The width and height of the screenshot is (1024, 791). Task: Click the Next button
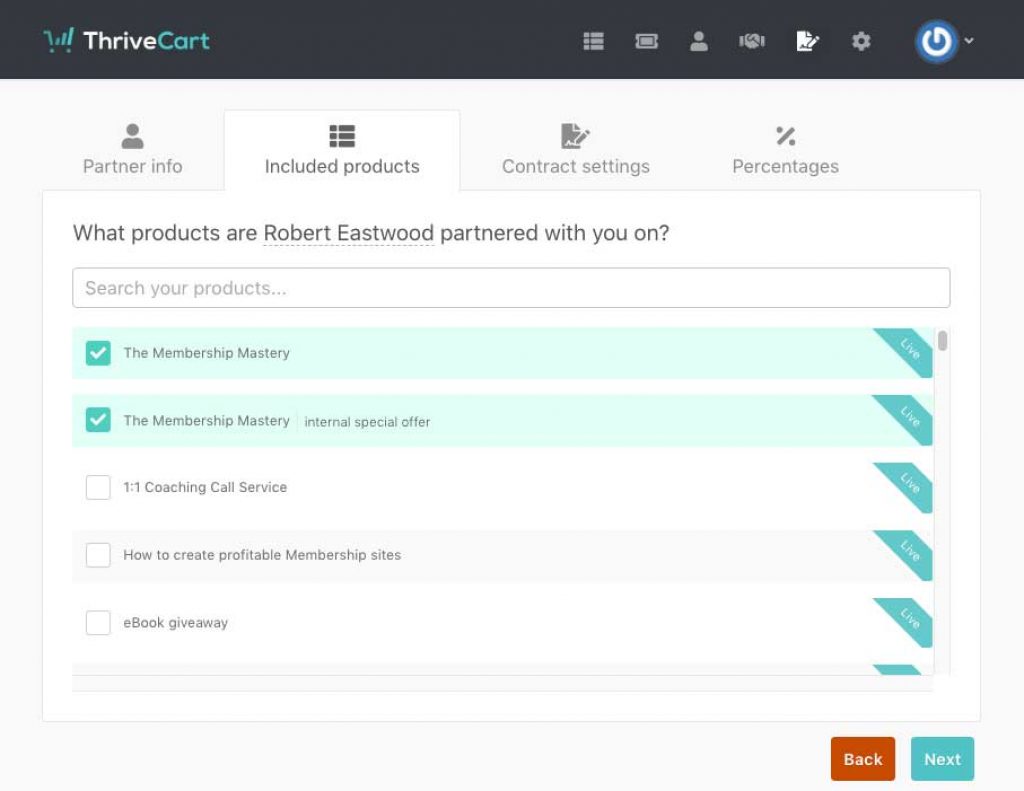942,759
